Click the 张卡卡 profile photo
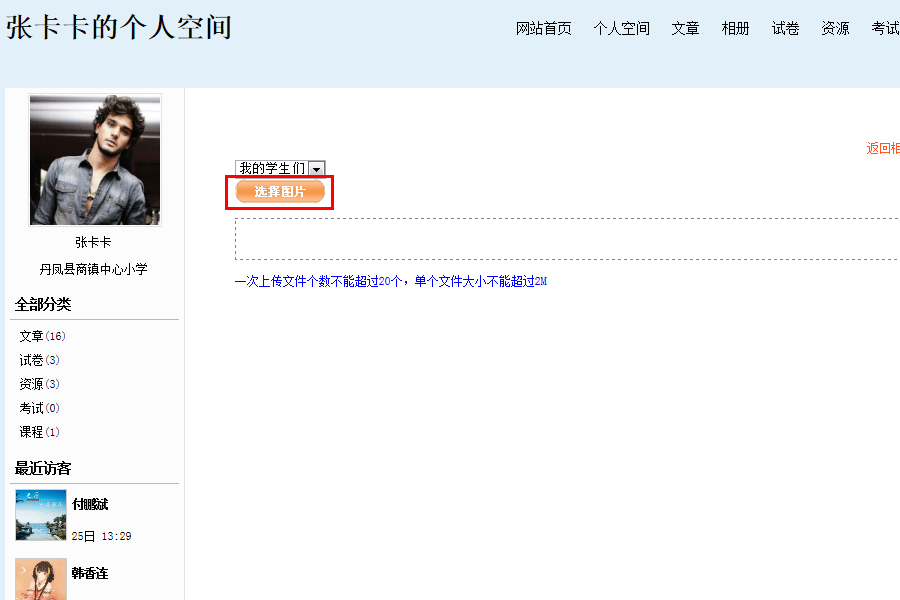900x600 pixels. pyautogui.click(x=95, y=160)
